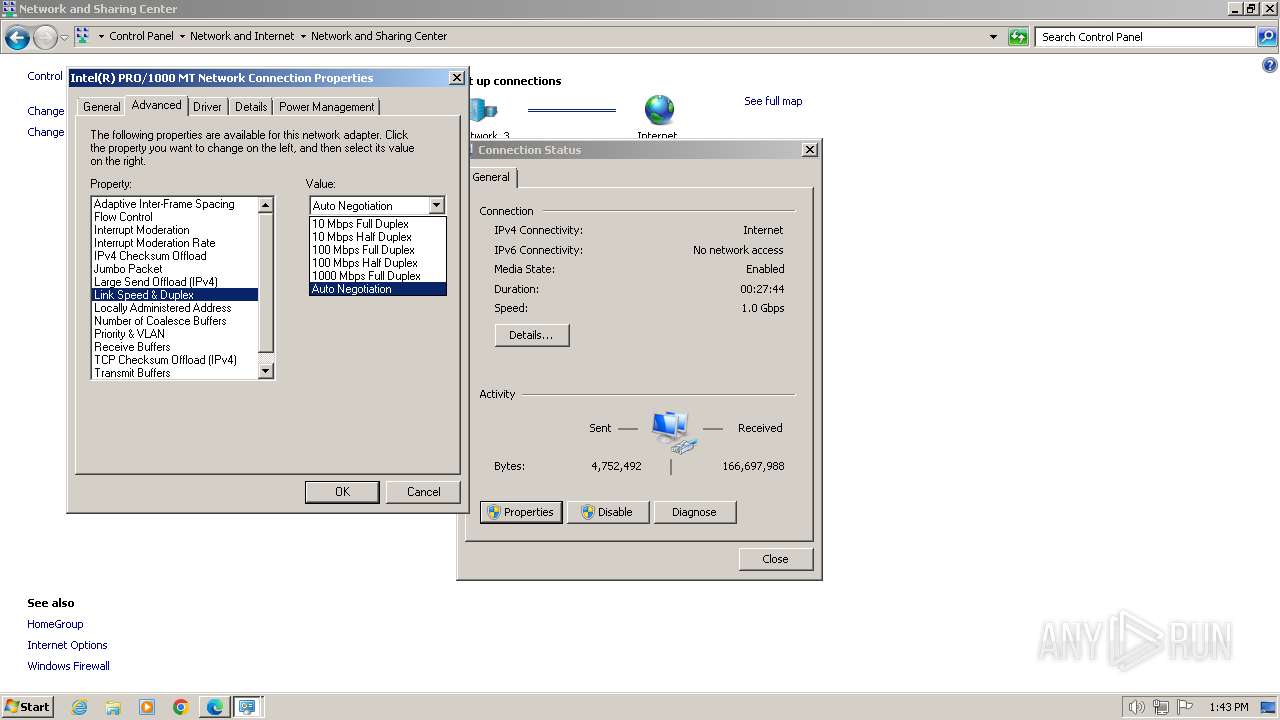Select Locally Administered Address property
This screenshot has height=720, width=1280.
coord(175,308)
